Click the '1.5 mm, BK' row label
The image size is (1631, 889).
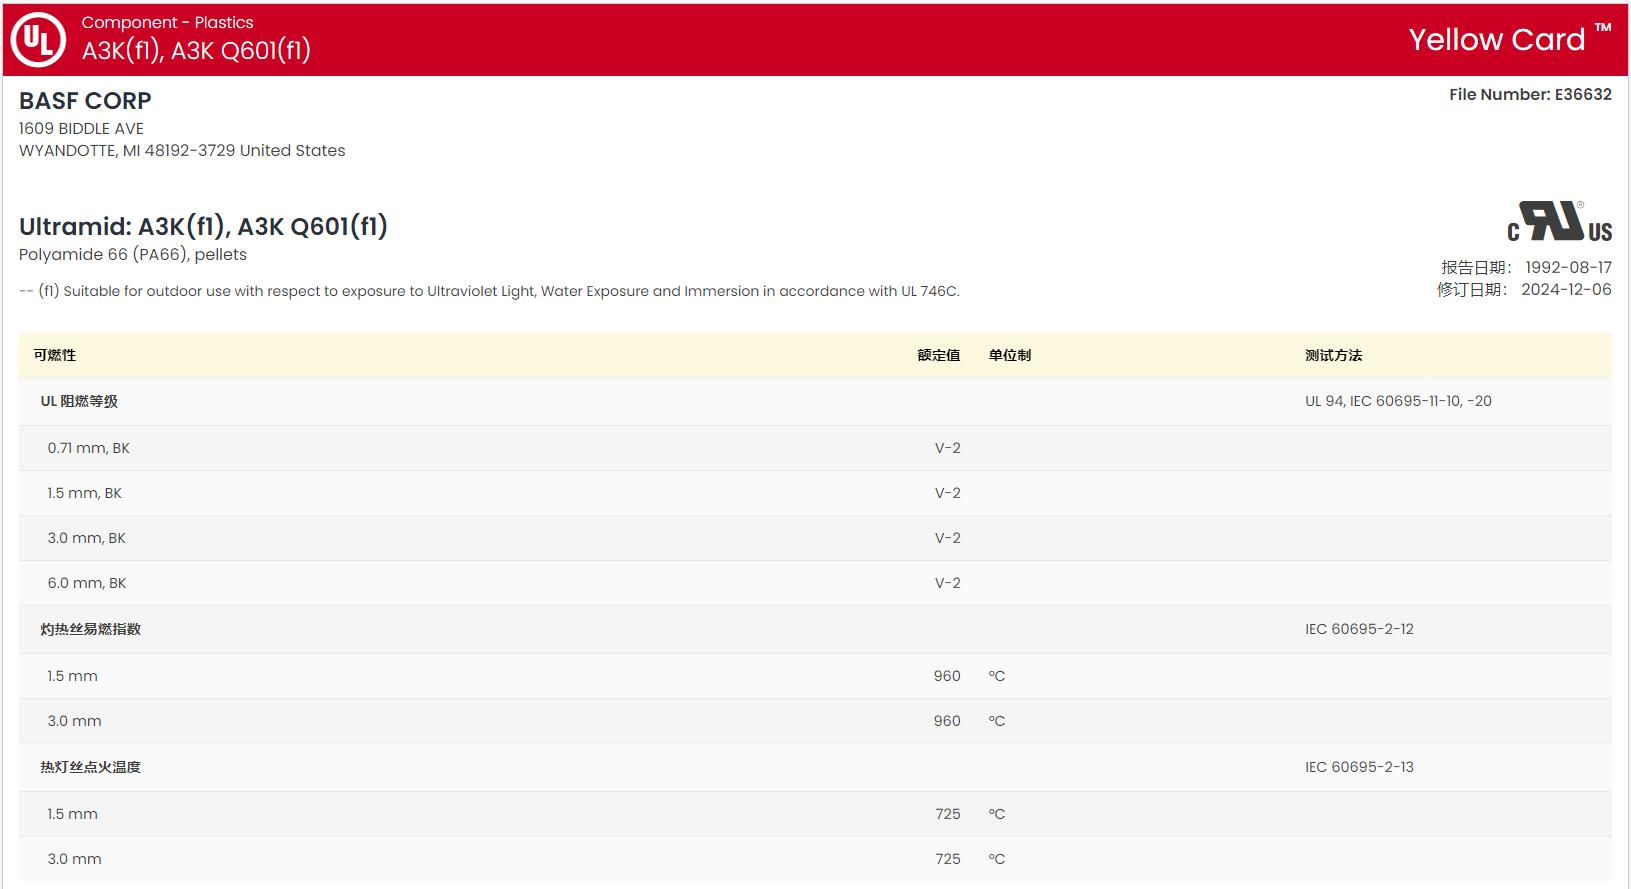coord(84,493)
